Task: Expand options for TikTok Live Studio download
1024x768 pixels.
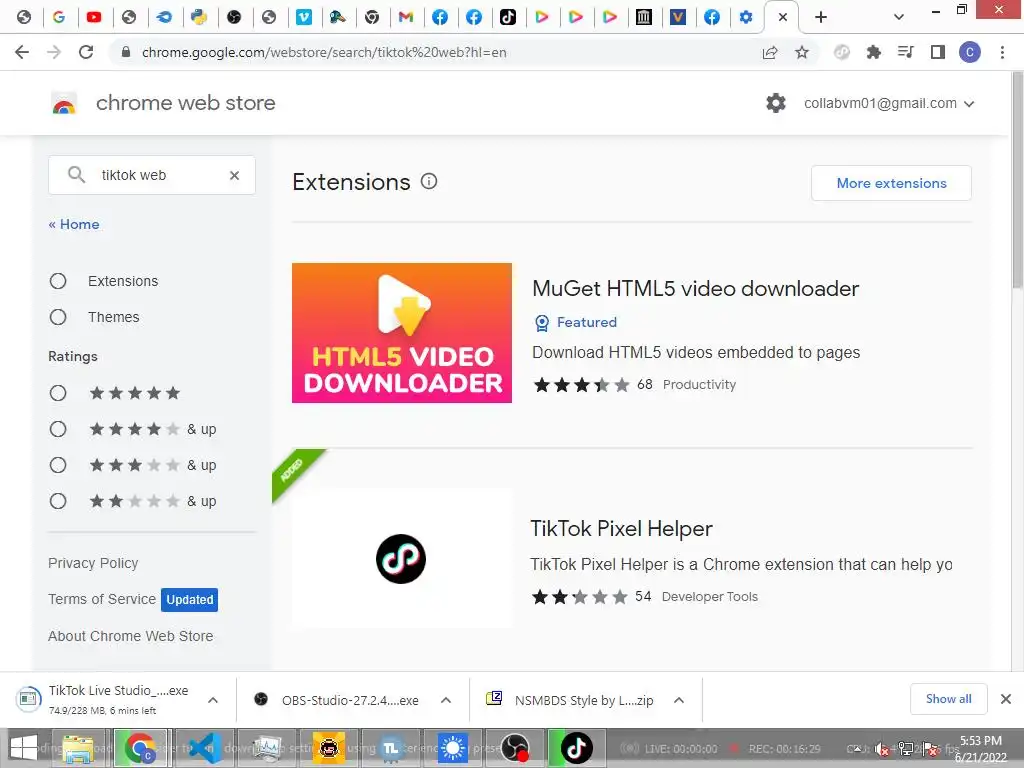Action: click(x=213, y=700)
